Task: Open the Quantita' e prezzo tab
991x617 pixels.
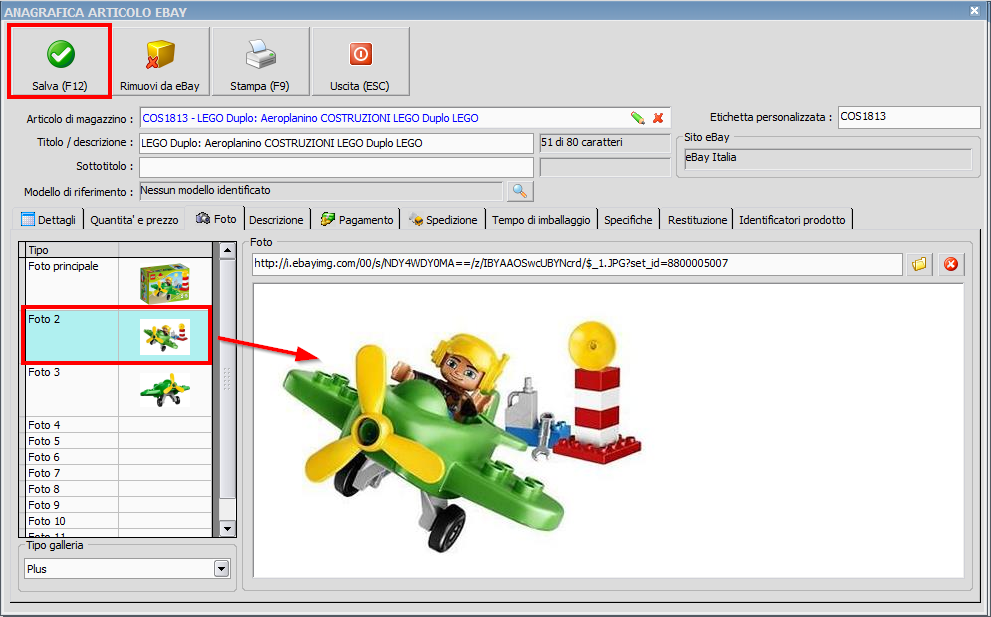Action: [x=134, y=220]
